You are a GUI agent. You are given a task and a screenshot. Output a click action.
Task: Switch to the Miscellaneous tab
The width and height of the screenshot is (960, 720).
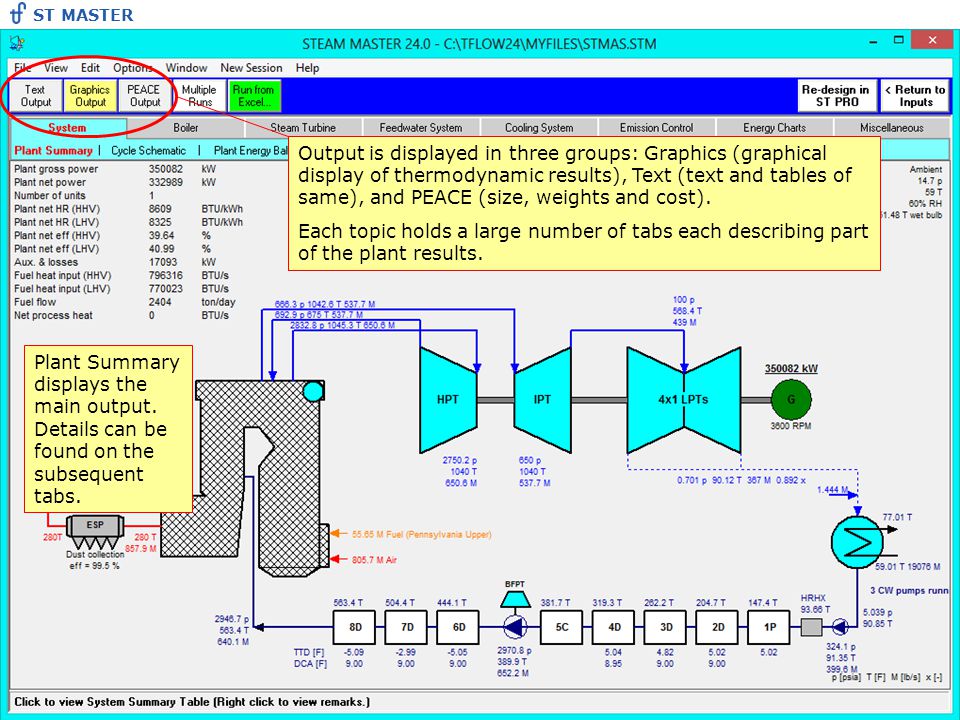[x=891, y=128]
